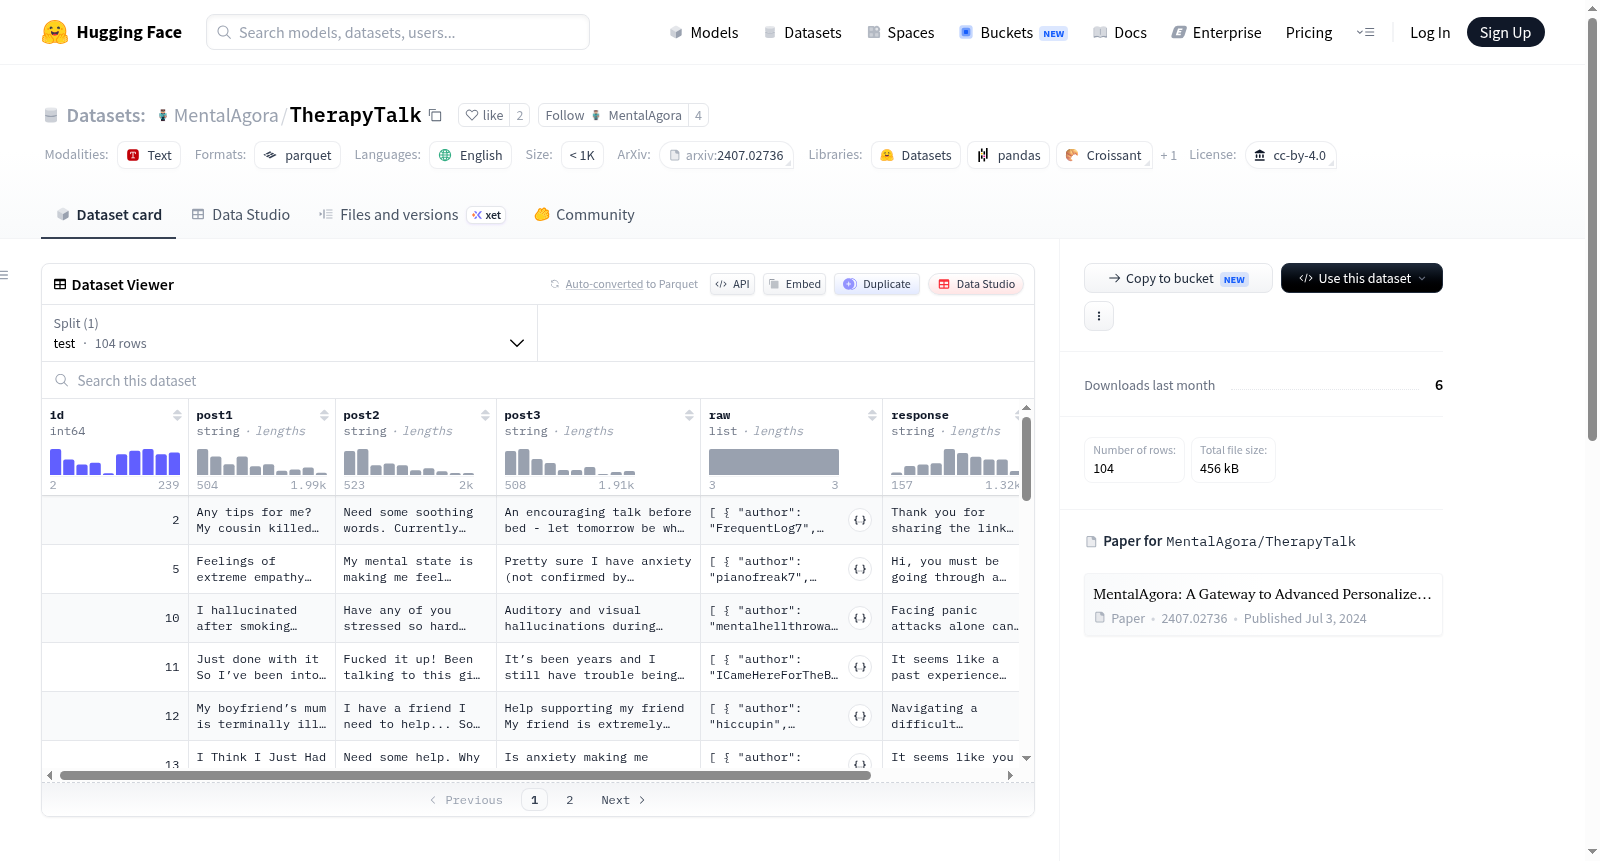
Task: Expand raw JSON for hiccupin row
Action: 860,716
